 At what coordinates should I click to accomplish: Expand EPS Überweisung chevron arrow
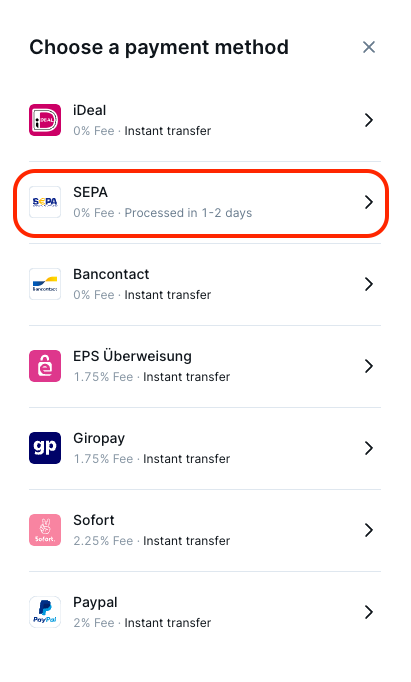click(369, 366)
